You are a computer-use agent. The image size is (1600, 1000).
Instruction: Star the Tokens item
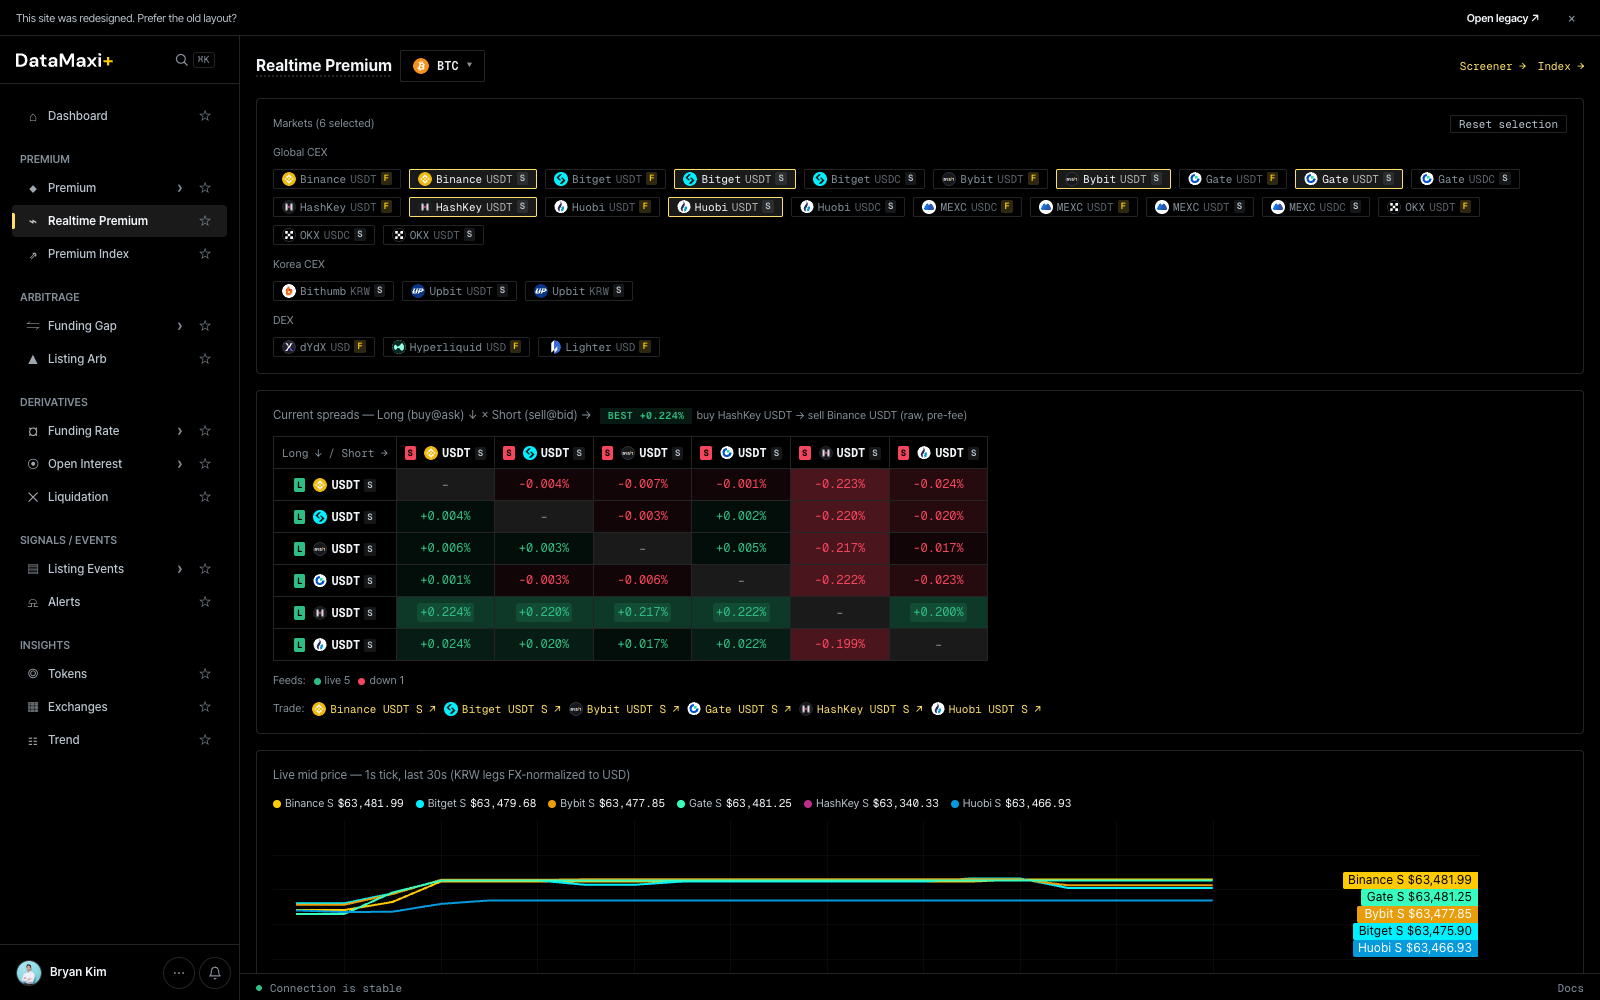pyautogui.click(x=205, y=674)
